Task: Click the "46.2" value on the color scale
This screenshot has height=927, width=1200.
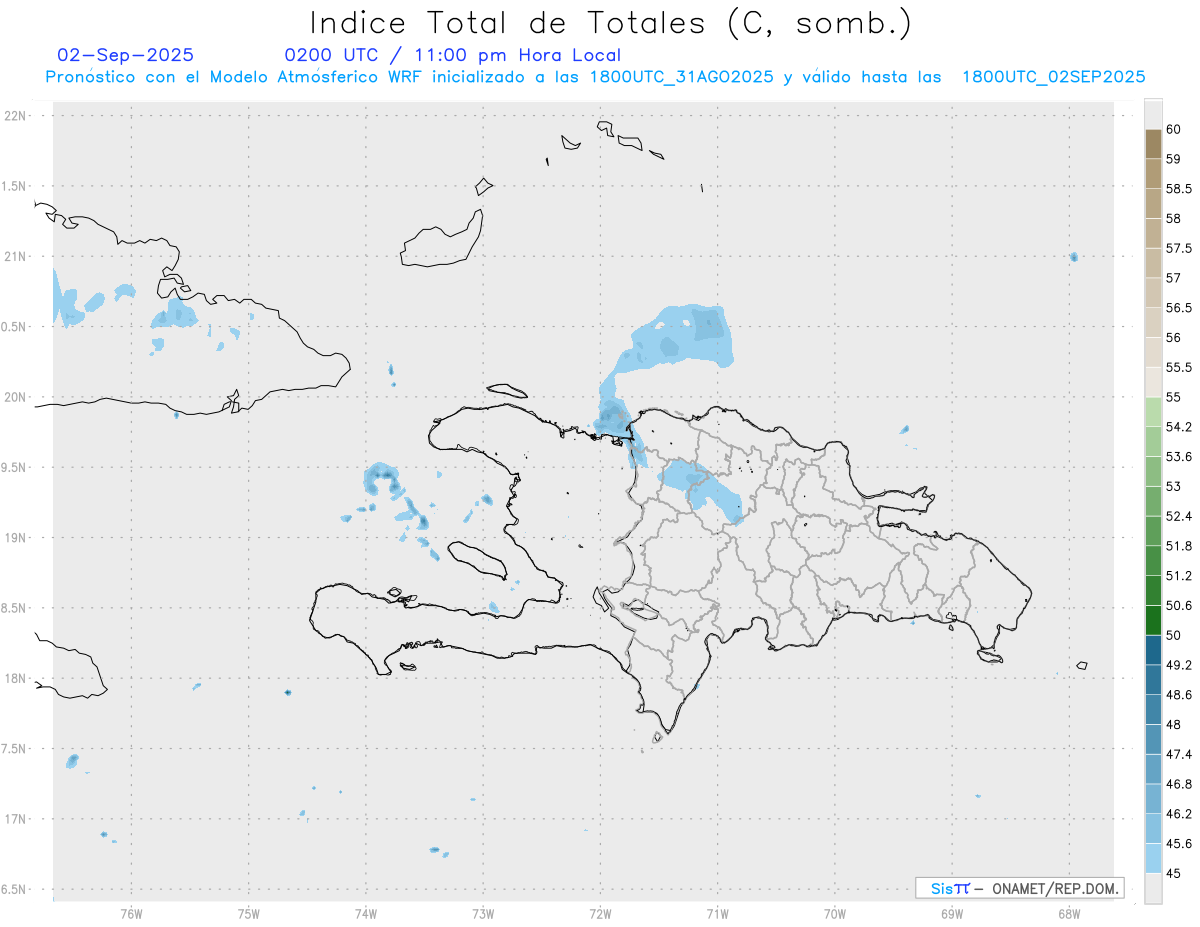Action: point(1179,814)
